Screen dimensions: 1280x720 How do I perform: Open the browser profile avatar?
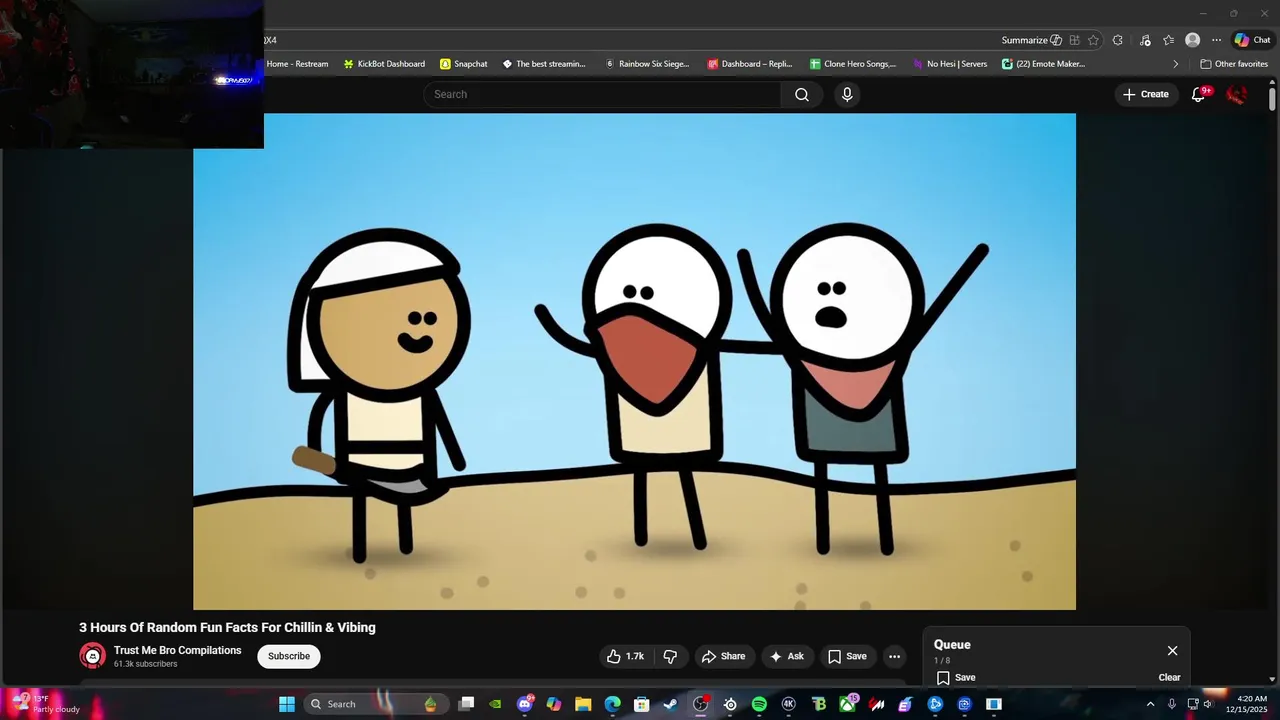coord(1192,40)
